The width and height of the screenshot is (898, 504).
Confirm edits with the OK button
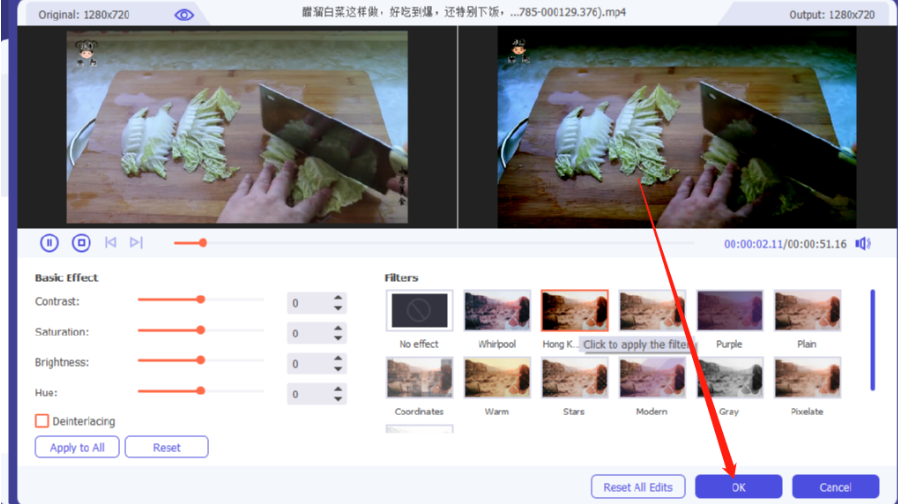(738, 487)
